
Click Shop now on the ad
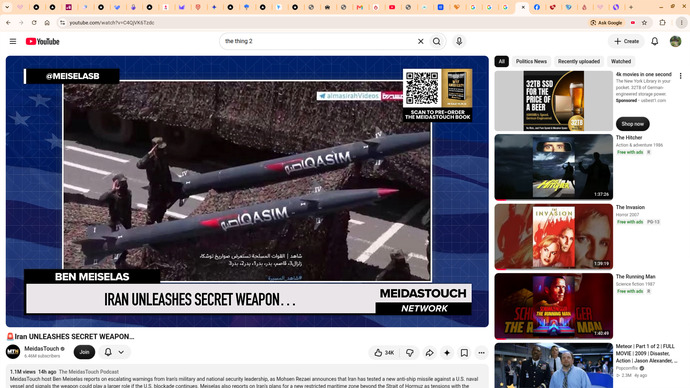[632, 124]
